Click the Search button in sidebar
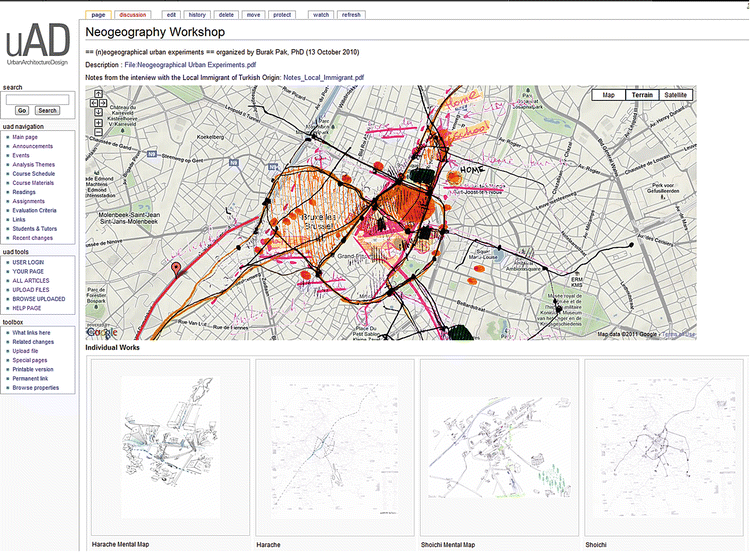Screen dimensions: 750x552 [47, 110]
